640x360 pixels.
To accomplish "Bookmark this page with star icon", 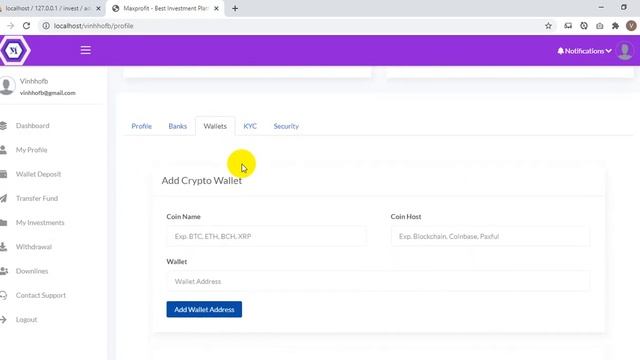I will point(548,26).
